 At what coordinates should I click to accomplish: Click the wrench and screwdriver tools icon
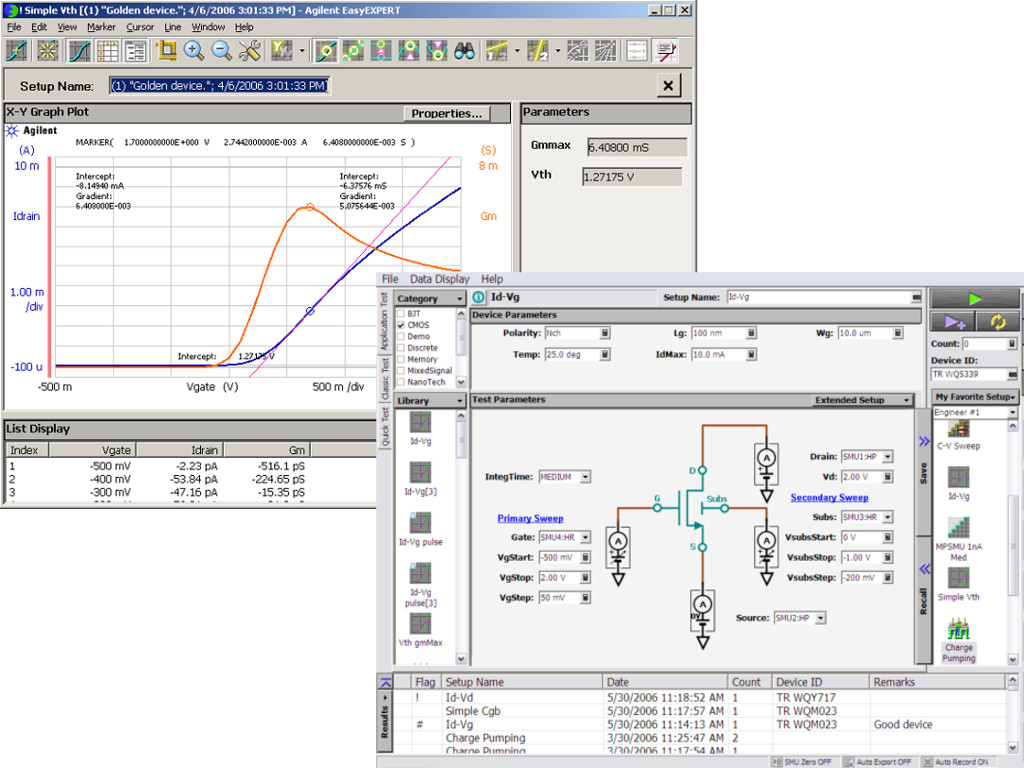(250, 50)
